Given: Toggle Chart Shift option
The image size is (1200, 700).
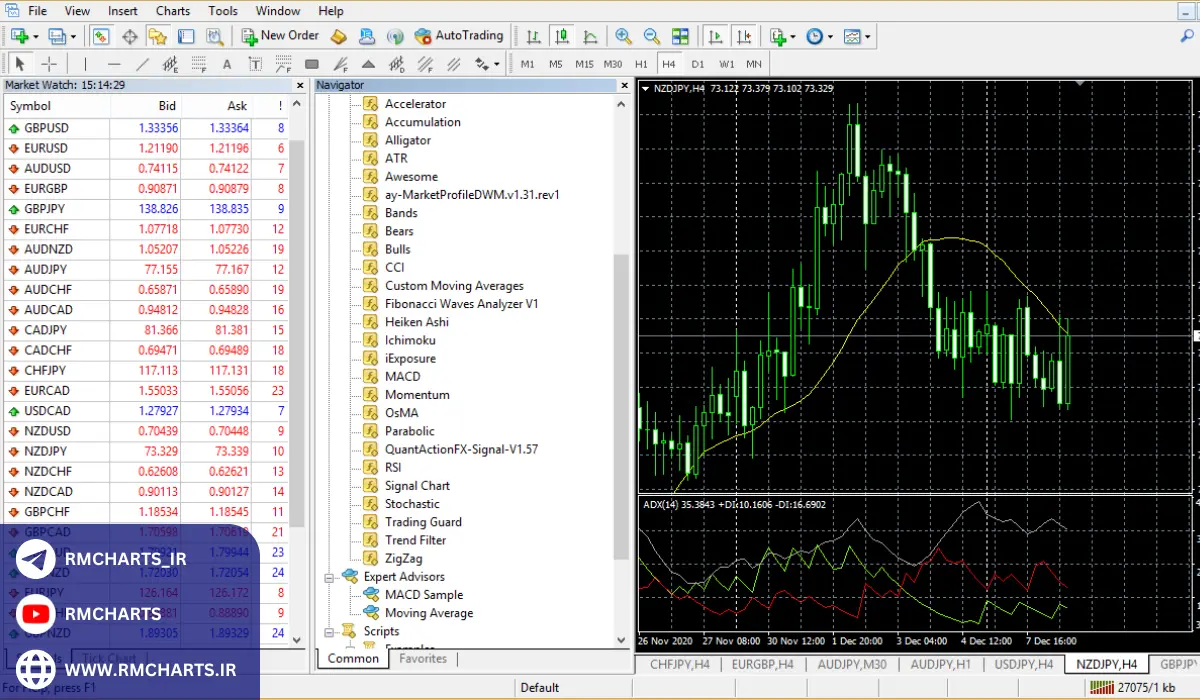Looking at the screenshot, I should [x=743, y=36].
